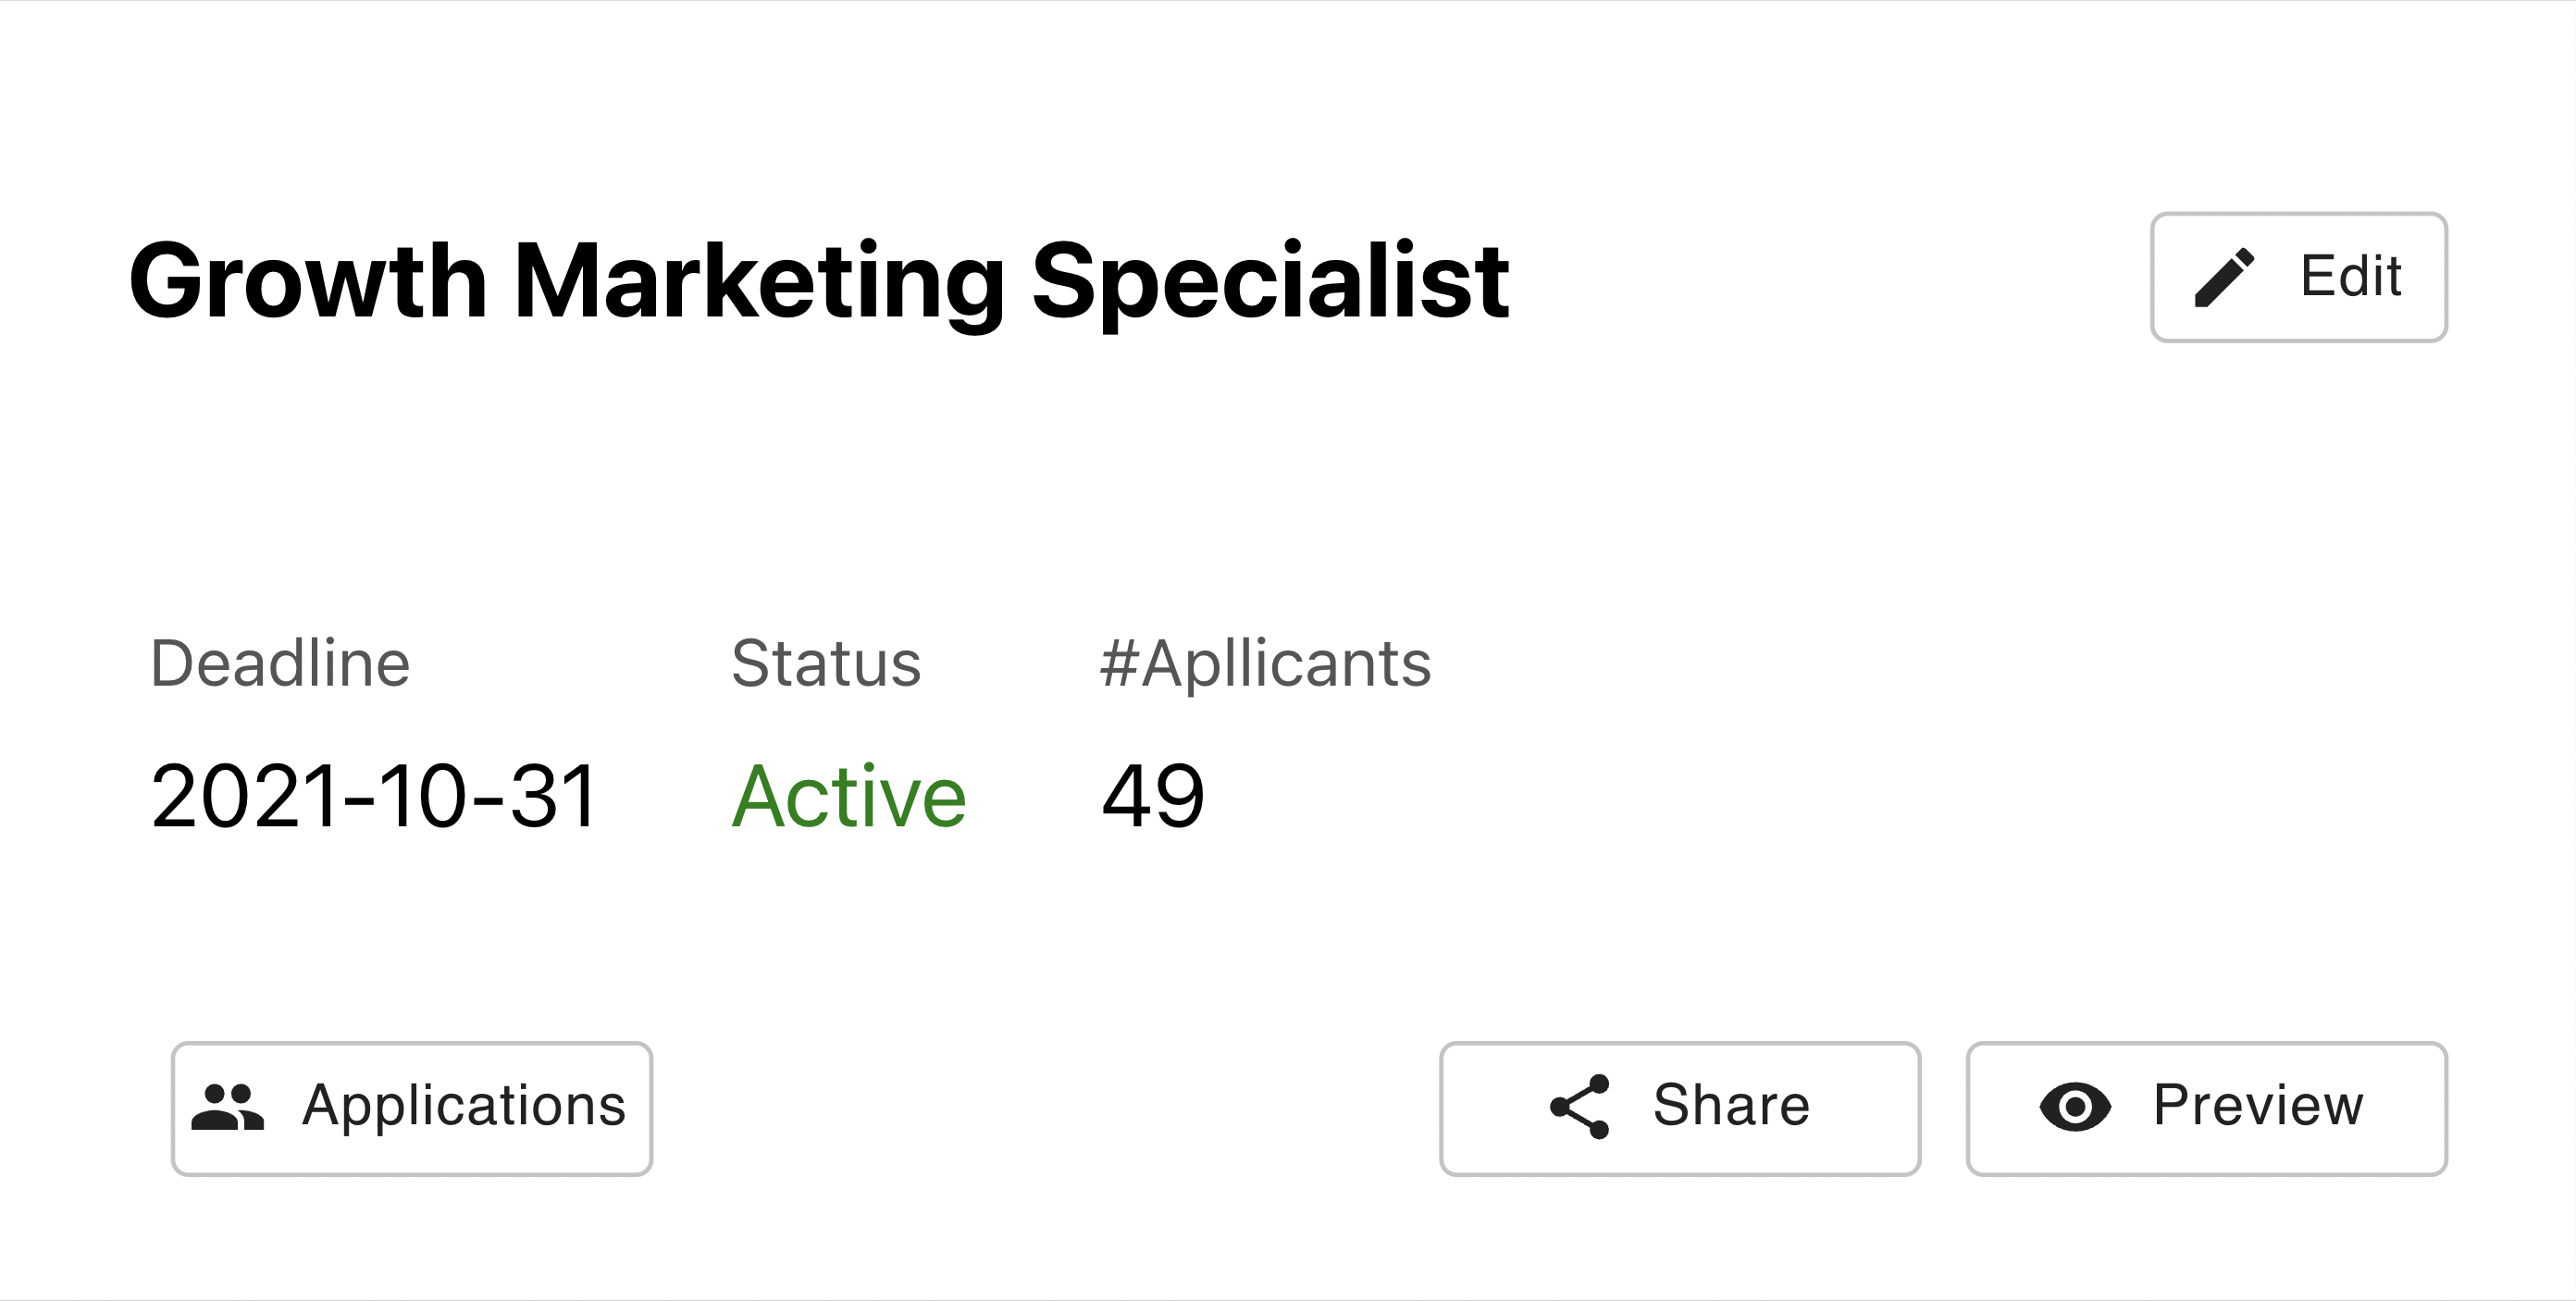The image size is (2576, 1301).
Task: Click the word Specialist in the heading
Action: [1270, 282]
